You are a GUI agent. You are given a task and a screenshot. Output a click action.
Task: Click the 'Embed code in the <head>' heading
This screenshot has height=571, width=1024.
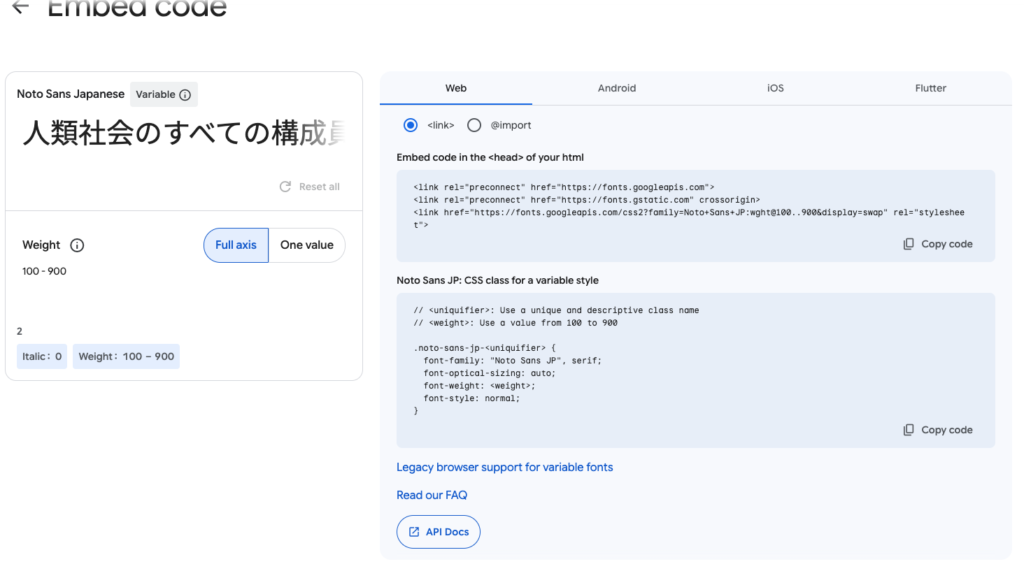pos(490,157)
